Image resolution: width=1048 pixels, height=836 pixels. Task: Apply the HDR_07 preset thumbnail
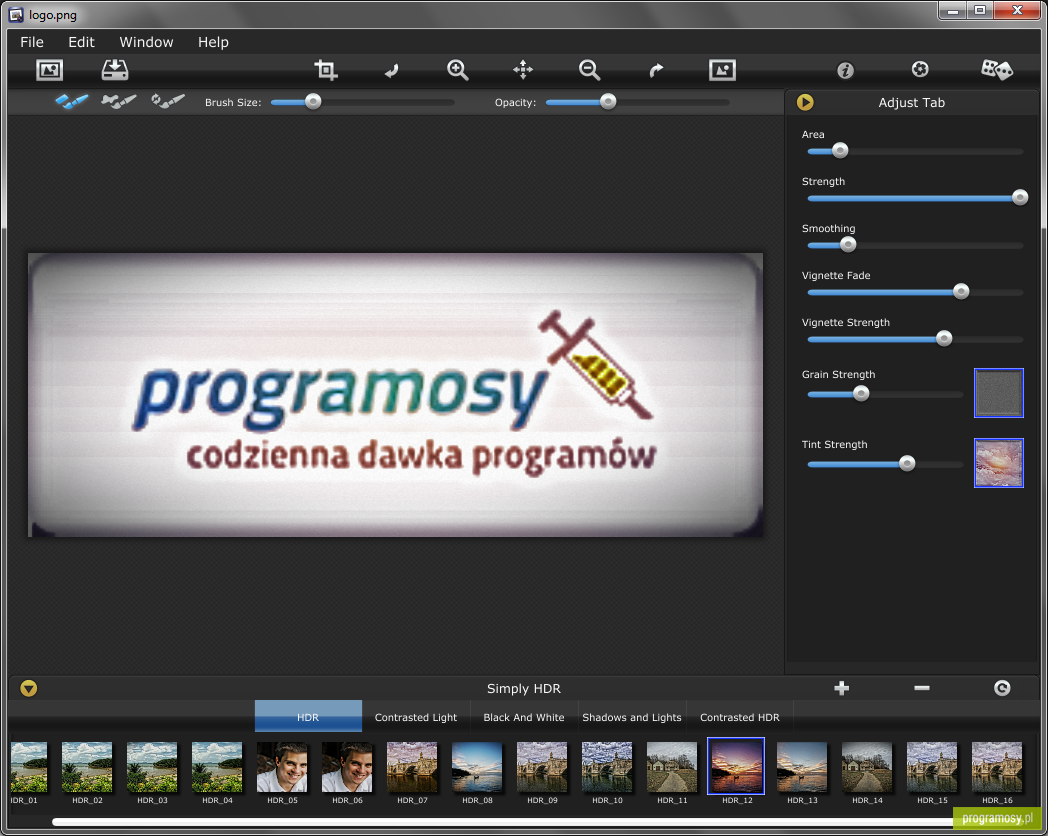click(412, 767)
